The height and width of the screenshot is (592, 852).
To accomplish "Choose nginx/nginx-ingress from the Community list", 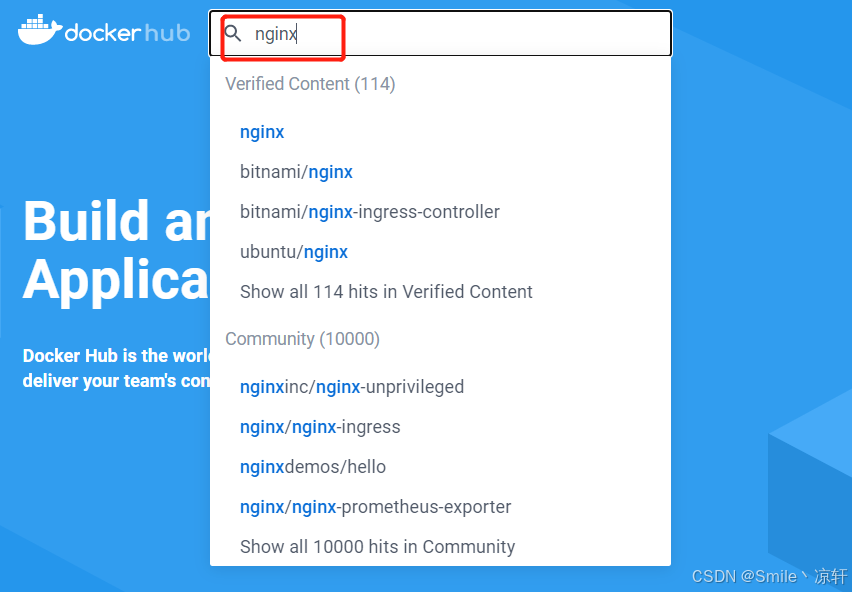I will click(320, 427).
